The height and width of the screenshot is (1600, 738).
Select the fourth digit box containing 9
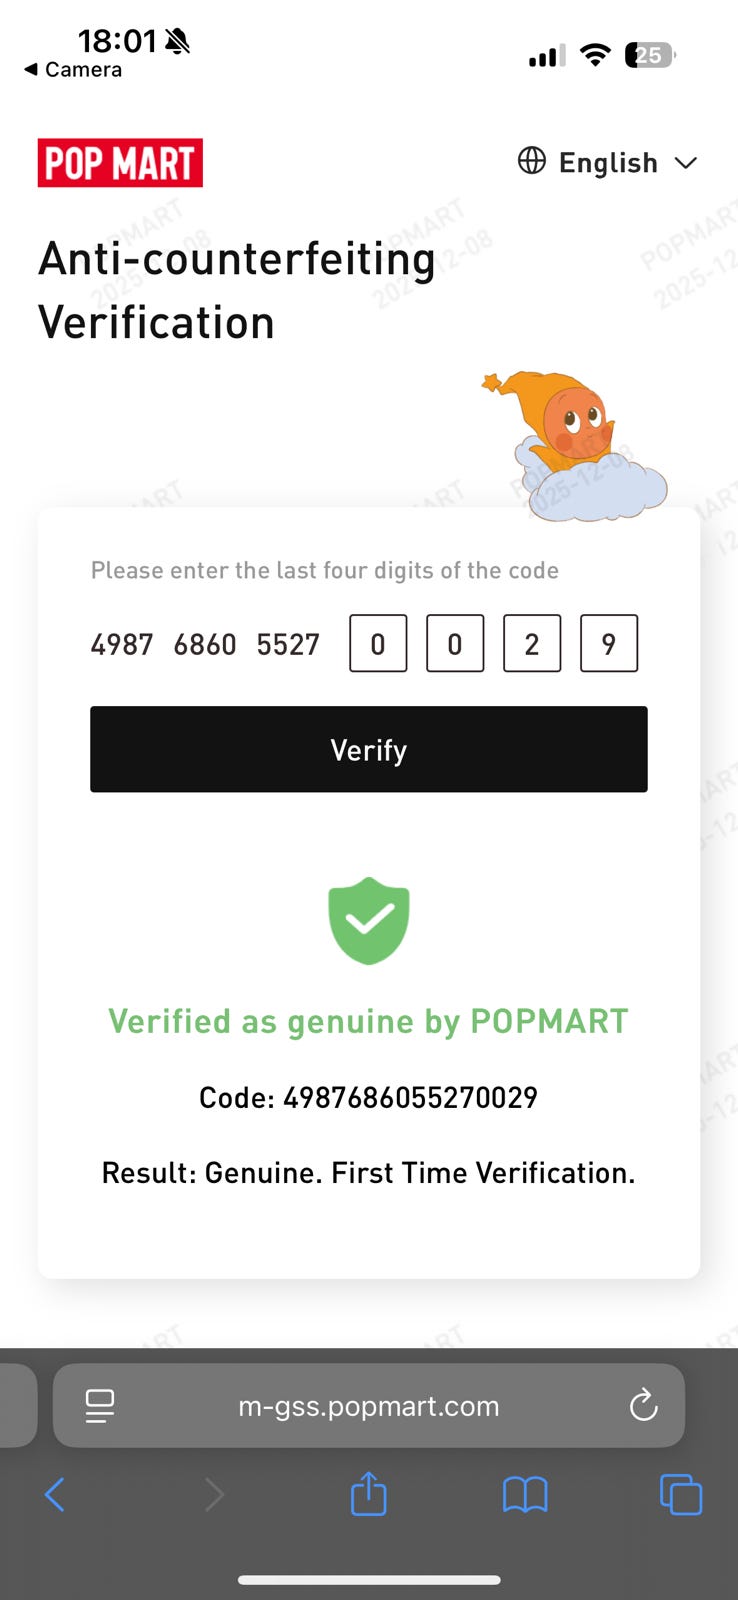(x=609, y=643)
